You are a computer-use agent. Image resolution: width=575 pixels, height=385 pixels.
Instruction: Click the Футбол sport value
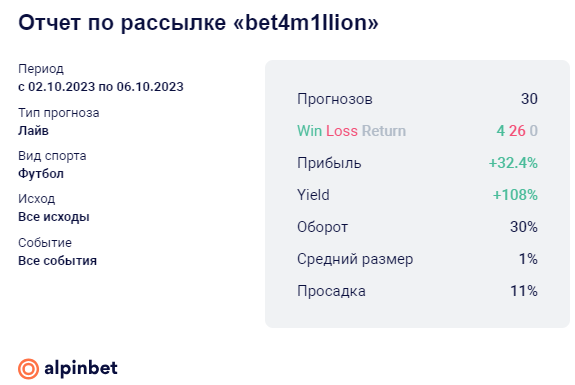pos(41,173)
